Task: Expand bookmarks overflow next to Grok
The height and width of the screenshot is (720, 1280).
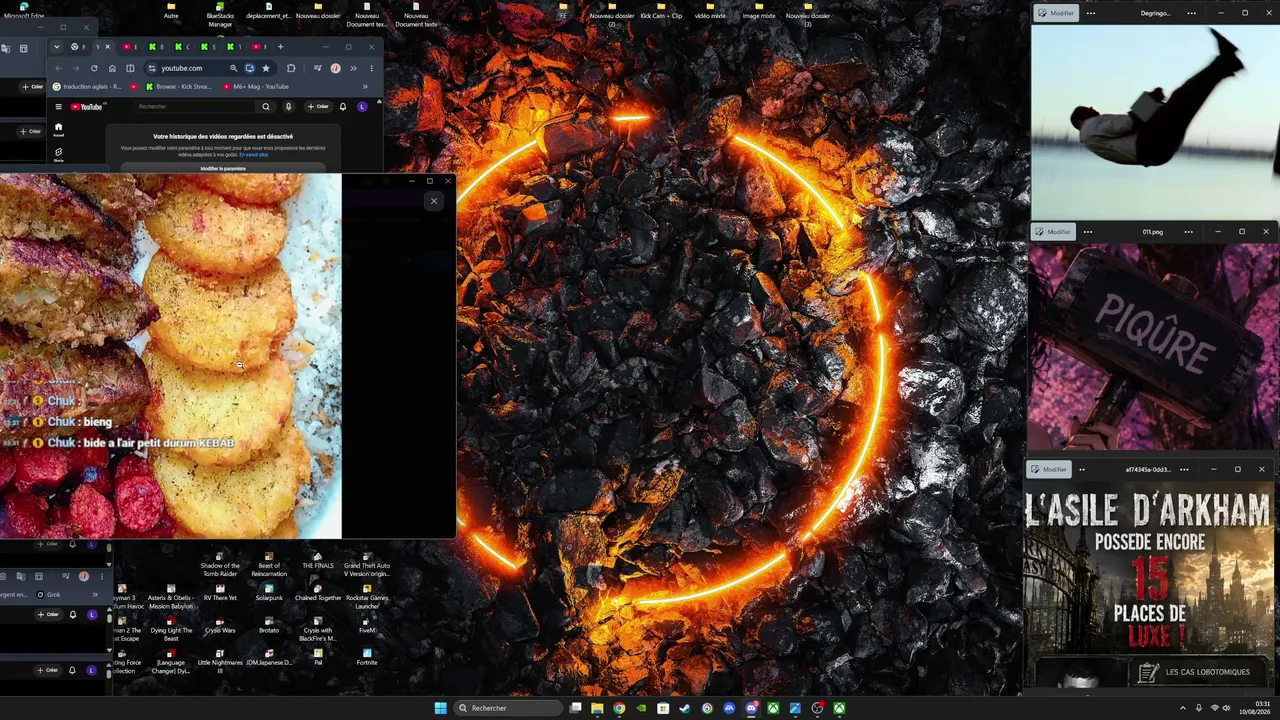Action: click(x=95, y=594)
